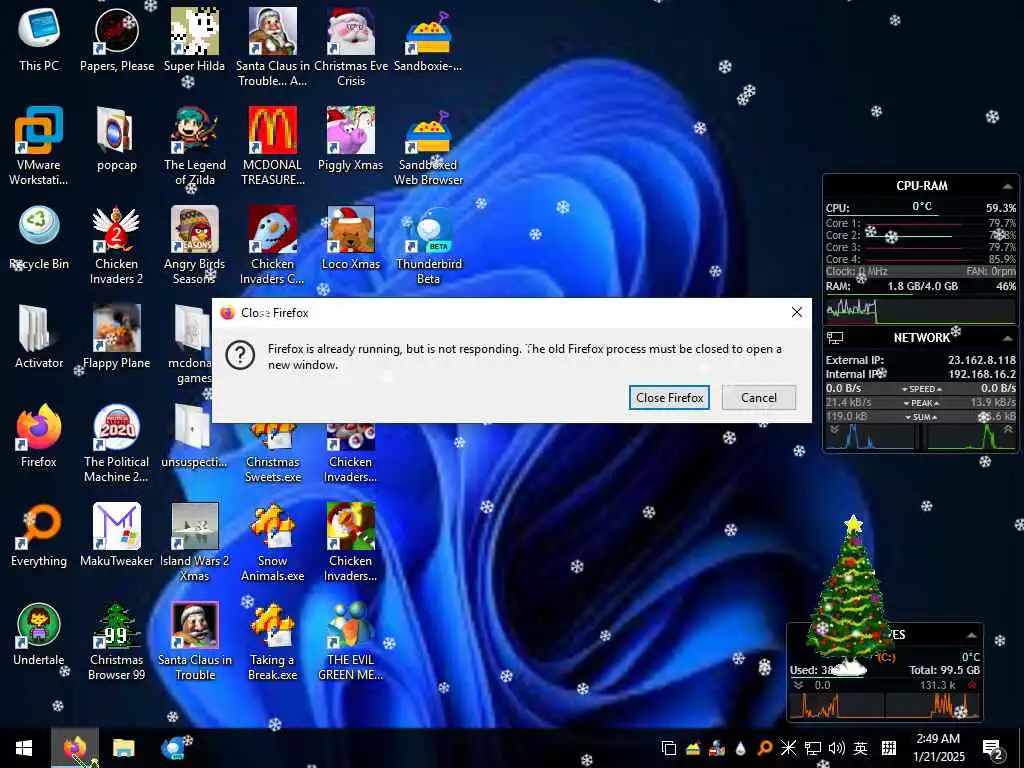Select the Christmas Eve Crisis shortcut
The width and height of the screenshot is (1024, 768).
point(351,46)
